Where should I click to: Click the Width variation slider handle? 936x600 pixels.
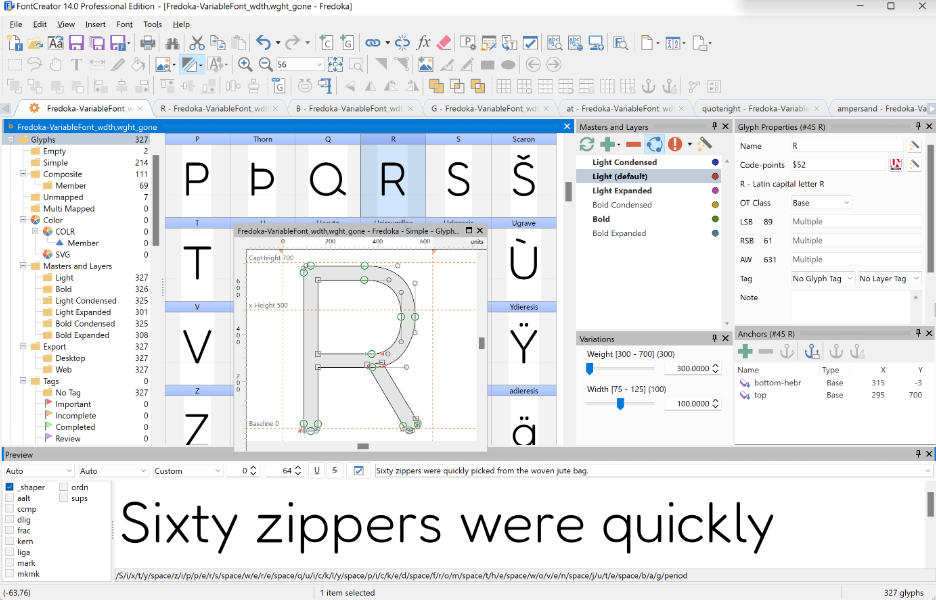tap(621, 403)
